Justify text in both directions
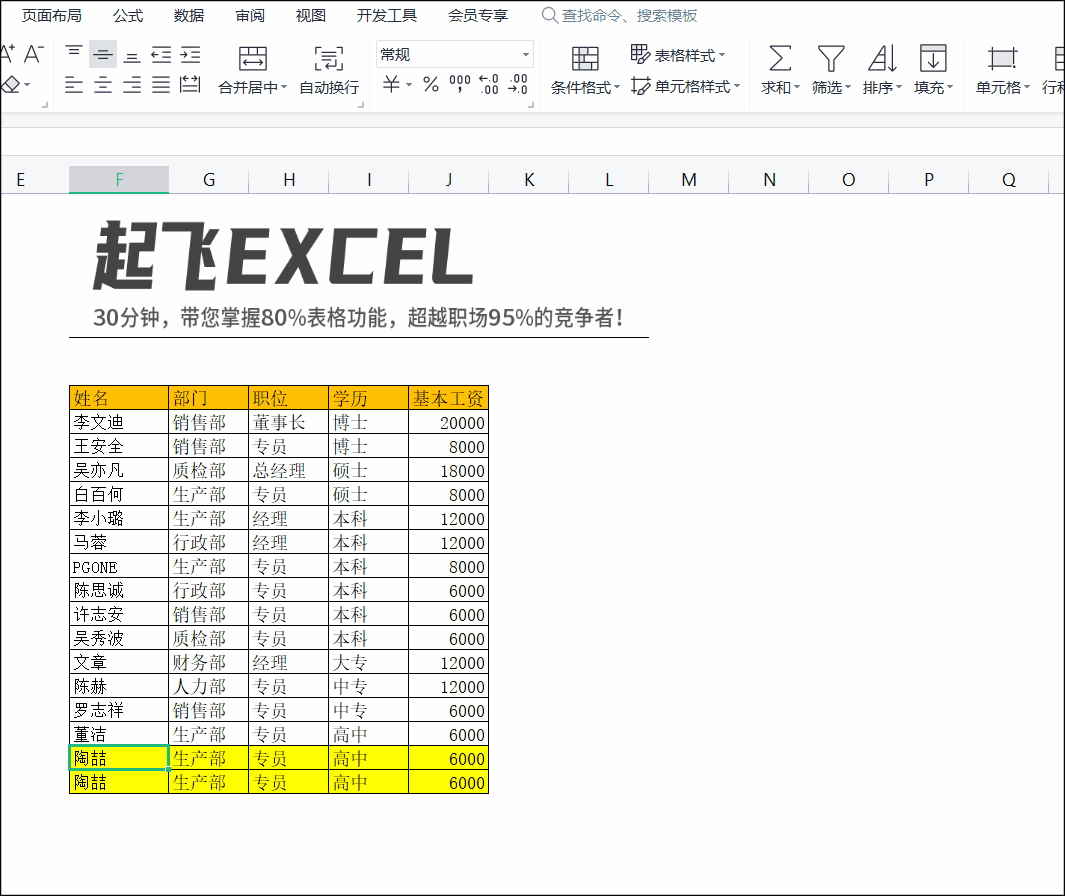The image size is (1065, 896). [161, 85]
